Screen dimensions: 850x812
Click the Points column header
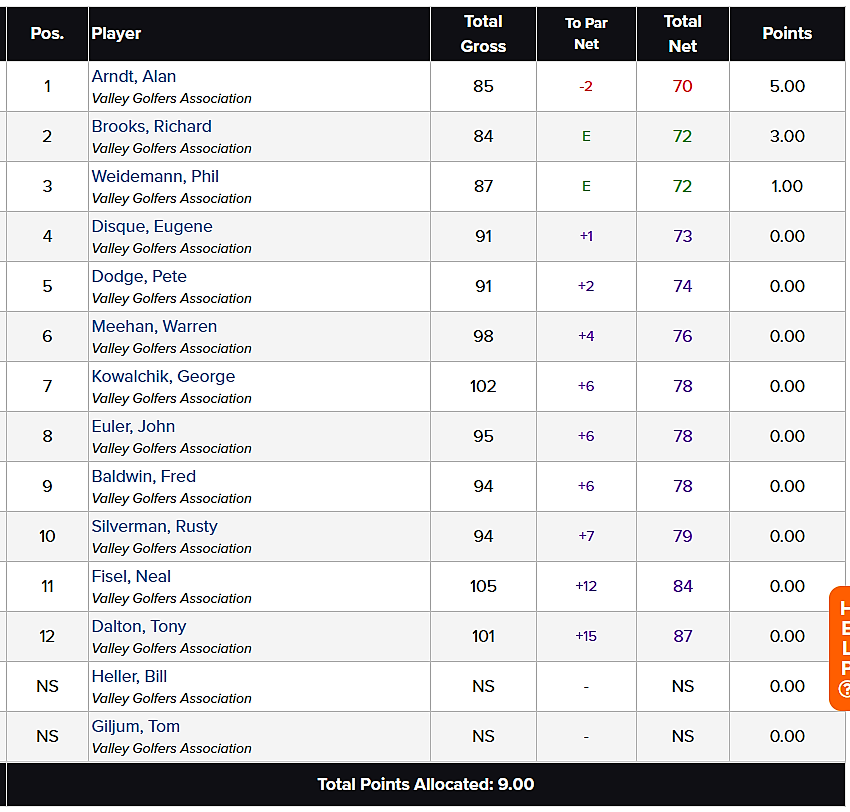pyautogui.click(x=787, y=34)
